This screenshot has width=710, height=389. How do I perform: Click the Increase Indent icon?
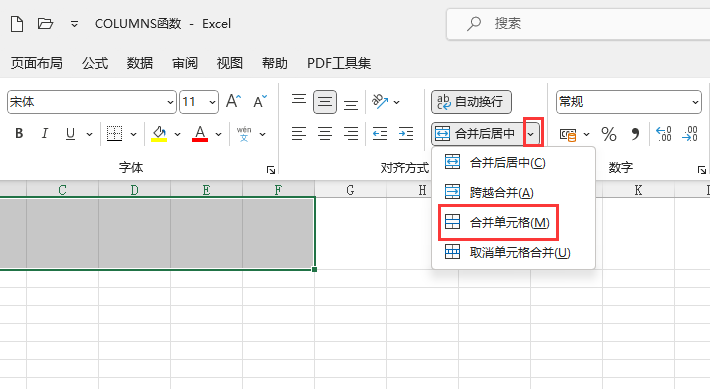(x=406, y=134)
